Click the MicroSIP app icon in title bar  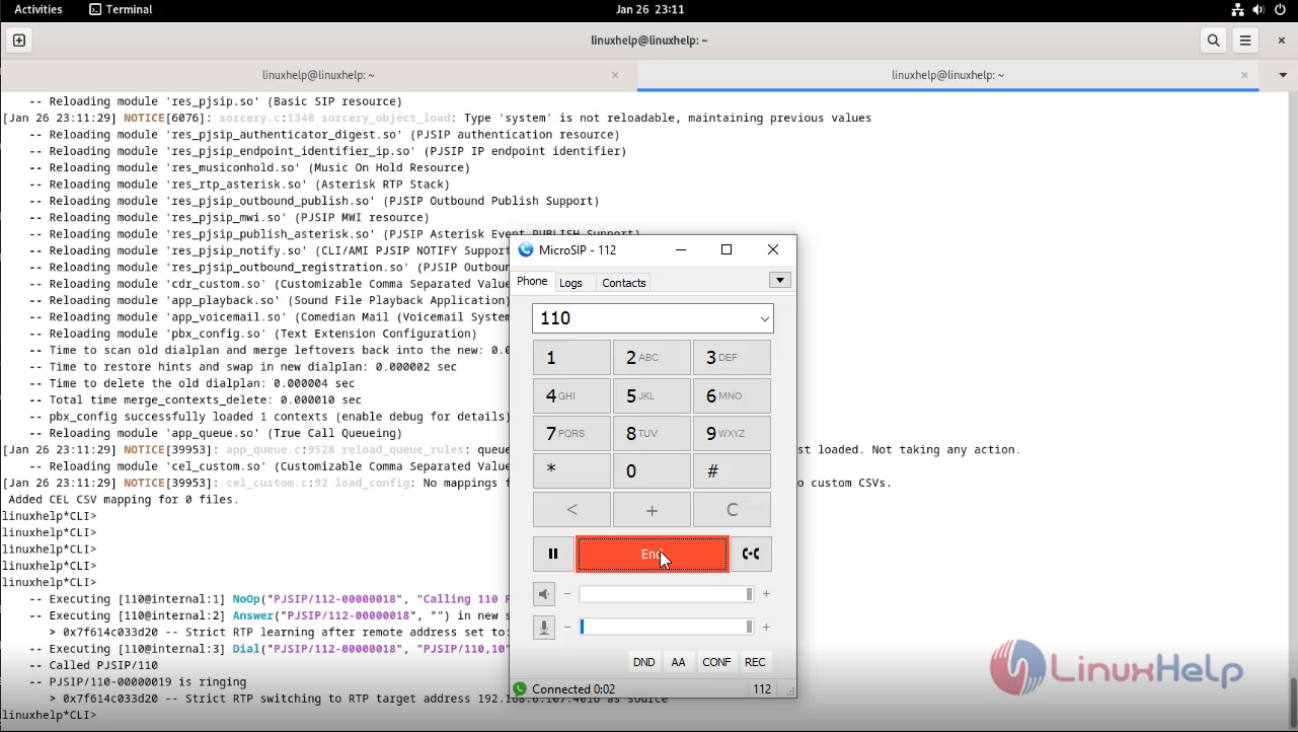point(525,250)
